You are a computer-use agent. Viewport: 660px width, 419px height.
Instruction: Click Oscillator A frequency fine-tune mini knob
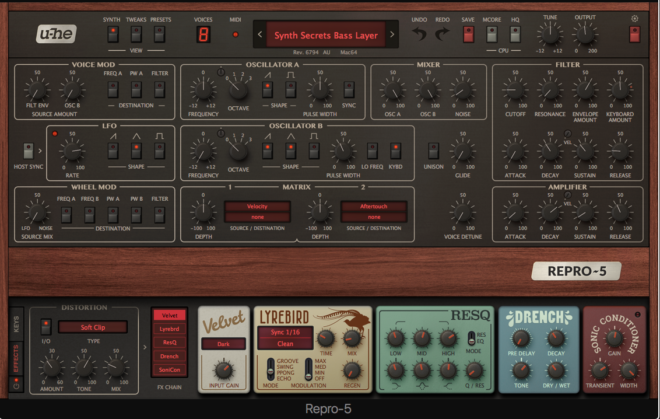[x=221, y=72]
